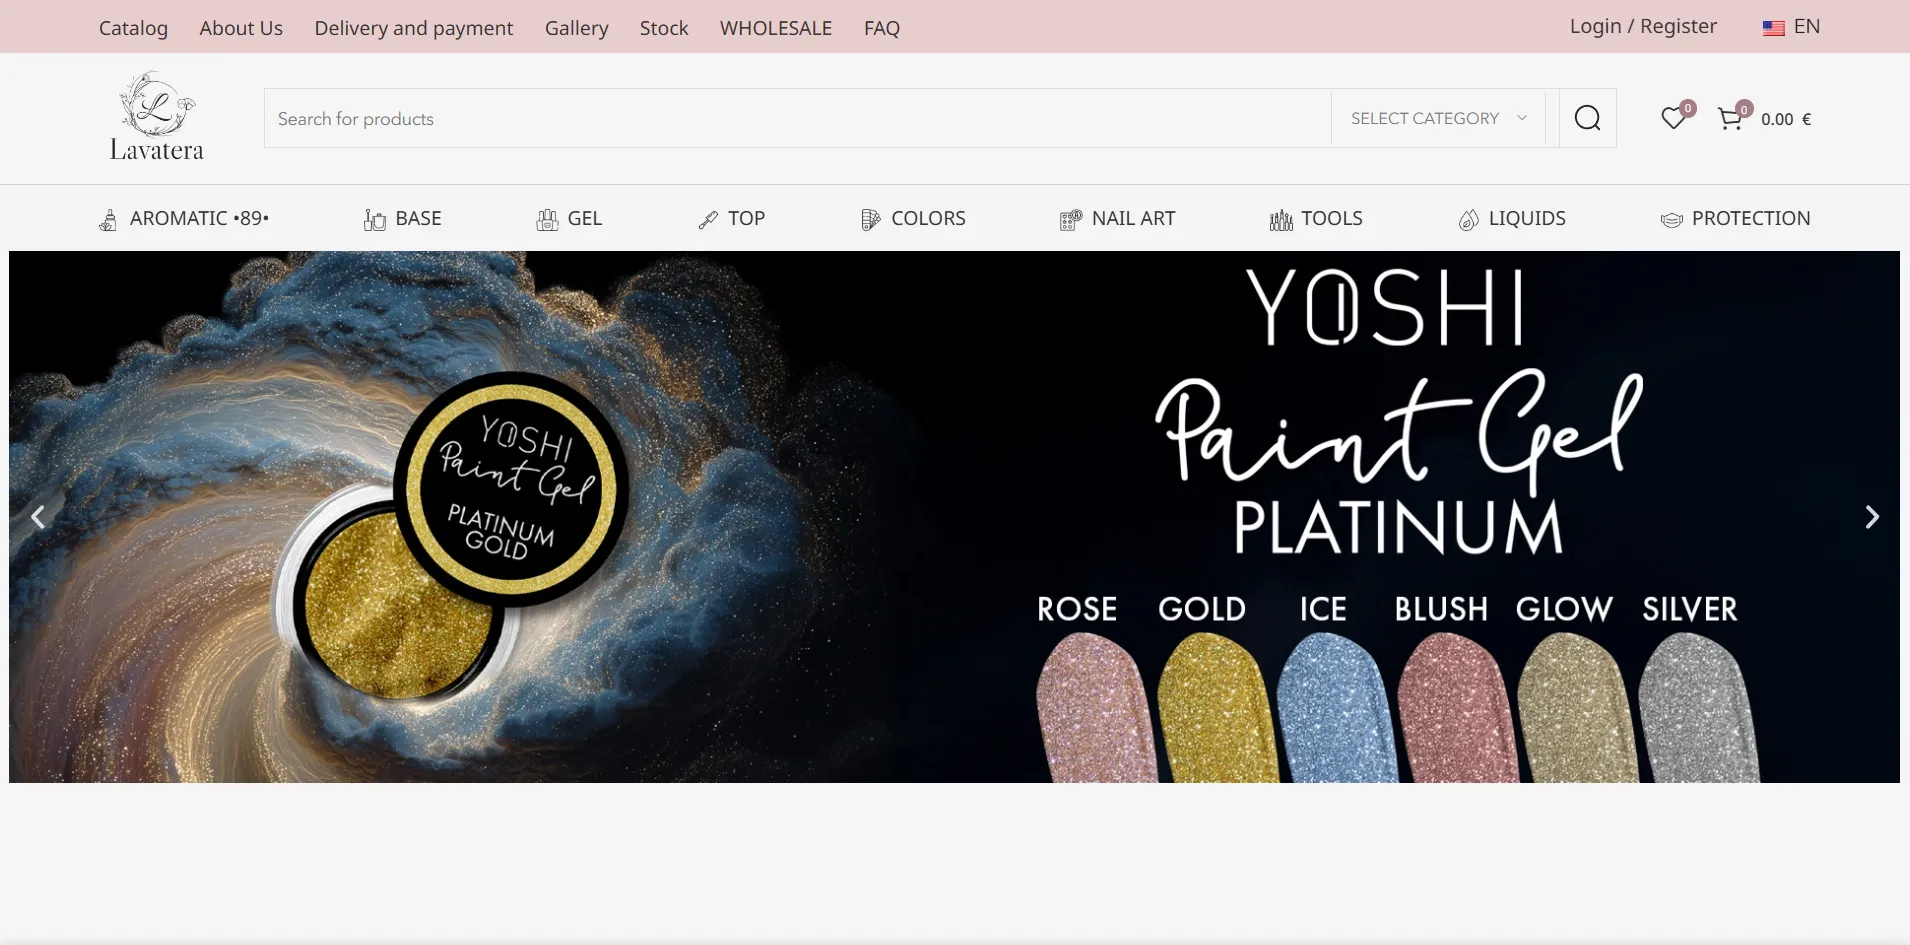Open the TOOLS category
Viewport: 1910px width, 945px height.
pos(1332,218)
